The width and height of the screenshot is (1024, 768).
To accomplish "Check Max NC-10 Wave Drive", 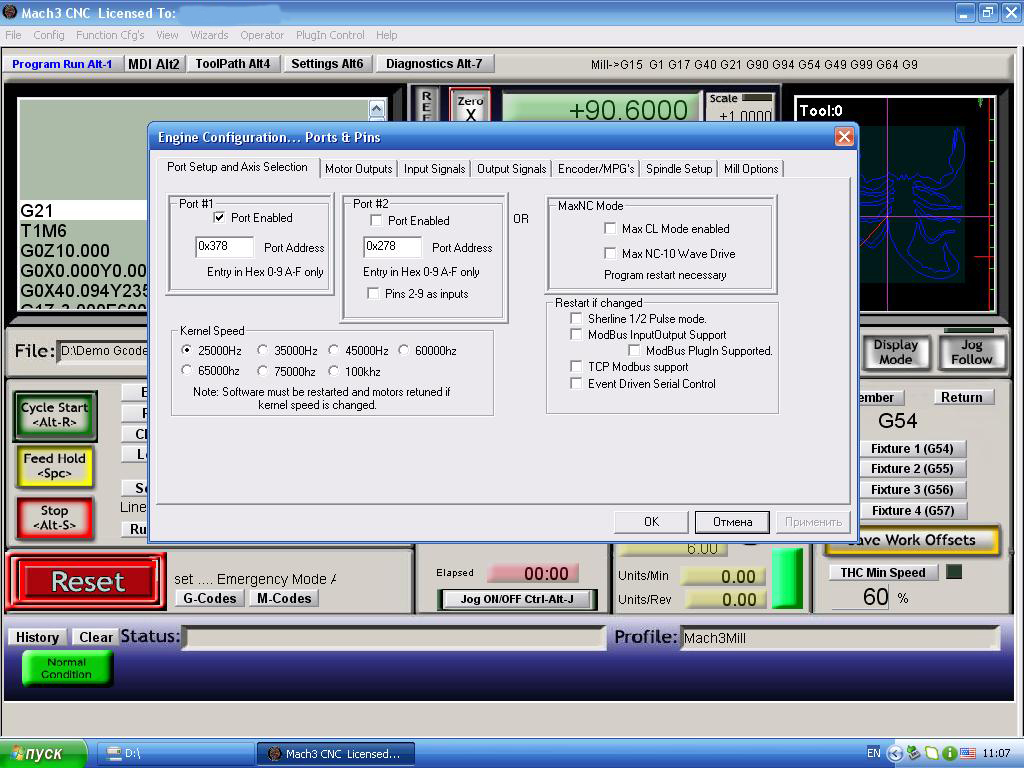I will click(x=610, y=253).
